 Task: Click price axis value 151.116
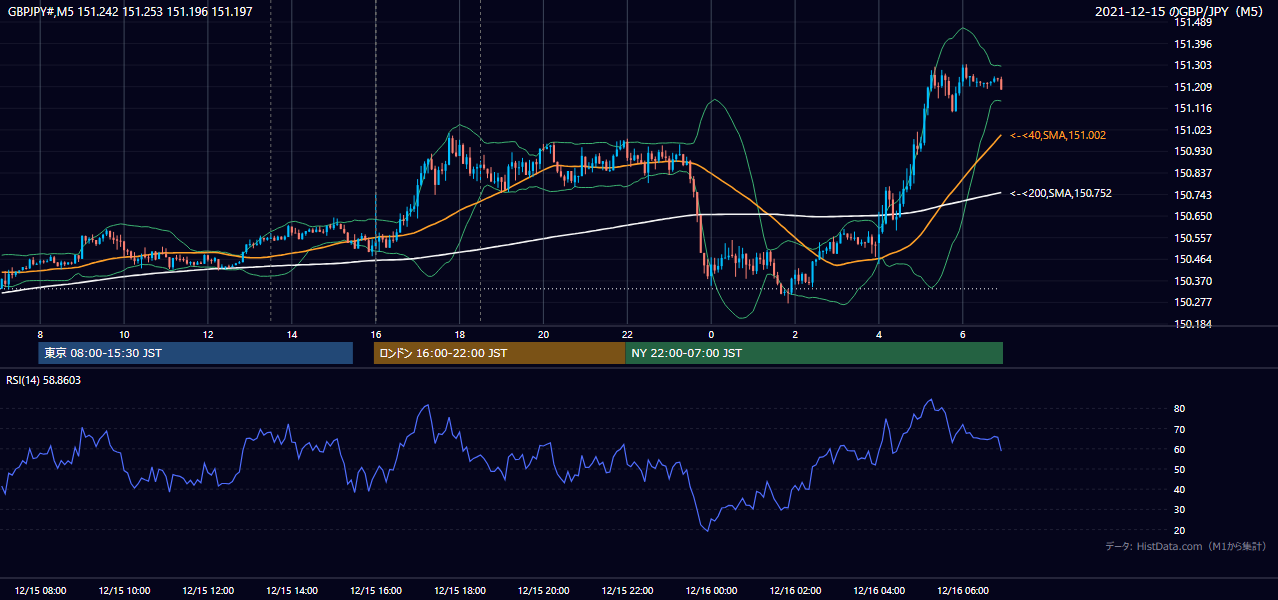click(x=1193, y=109)
